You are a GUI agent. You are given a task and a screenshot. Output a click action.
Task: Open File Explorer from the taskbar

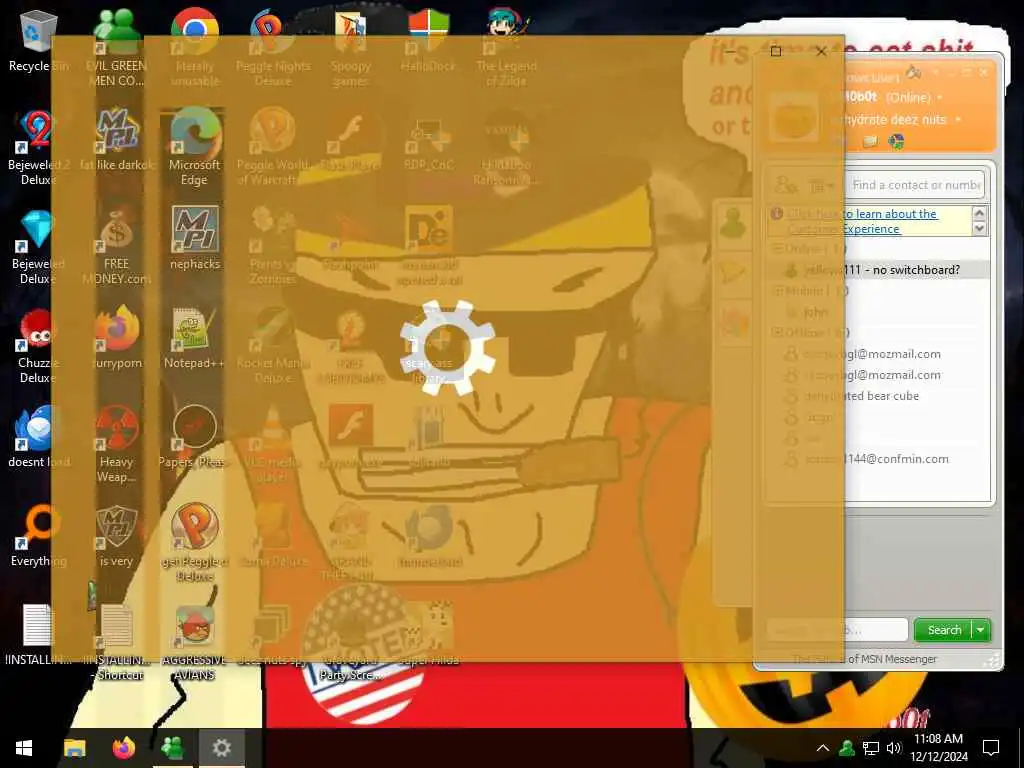(74, 748)
